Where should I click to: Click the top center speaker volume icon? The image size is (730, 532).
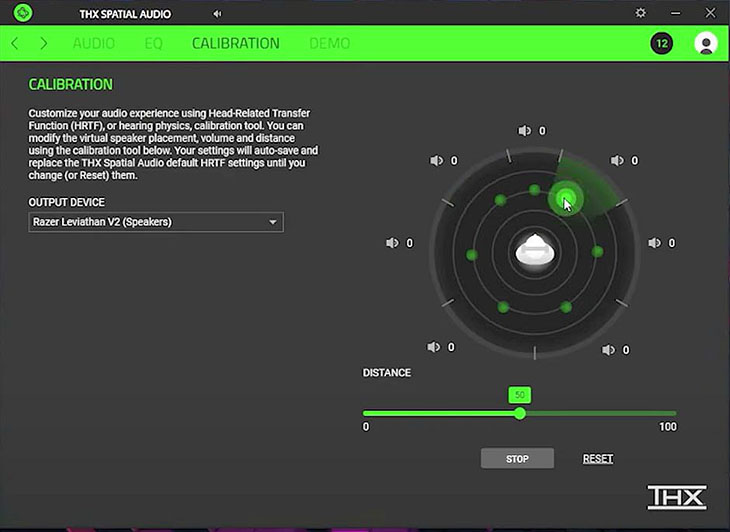click(524, 131)
